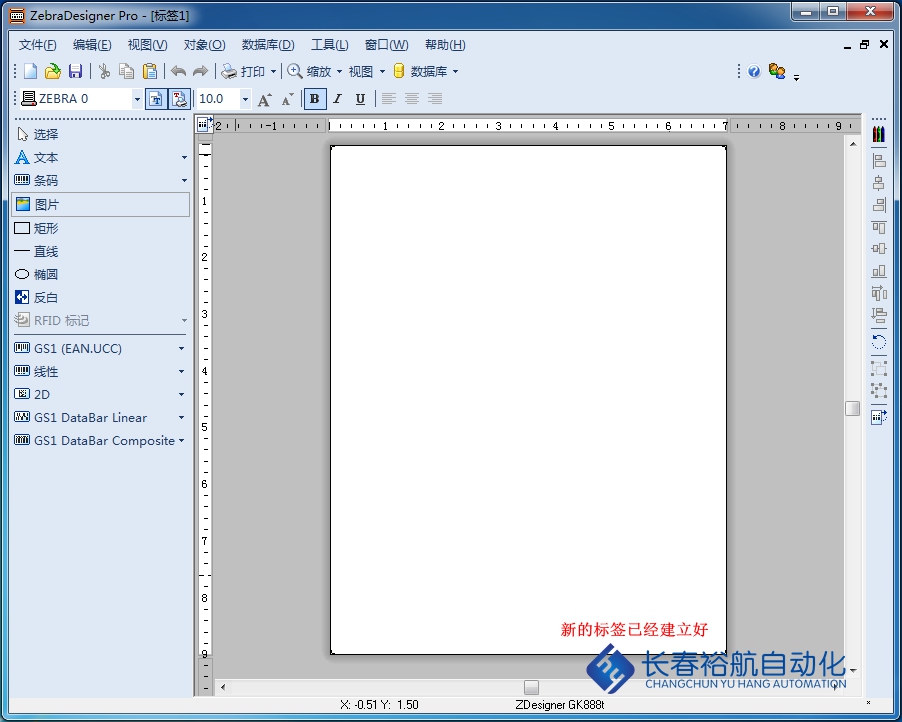
Task: Set left text alignment
Action: [x=389, y=99]
